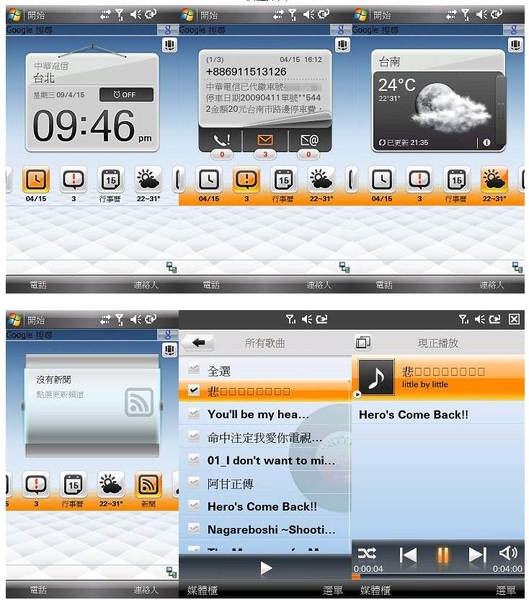Image resolution: width=529 pixels, height=600 pixels.
Task: Tap 沒有新聞 text on the news card
Action: (x=54, y=380)
